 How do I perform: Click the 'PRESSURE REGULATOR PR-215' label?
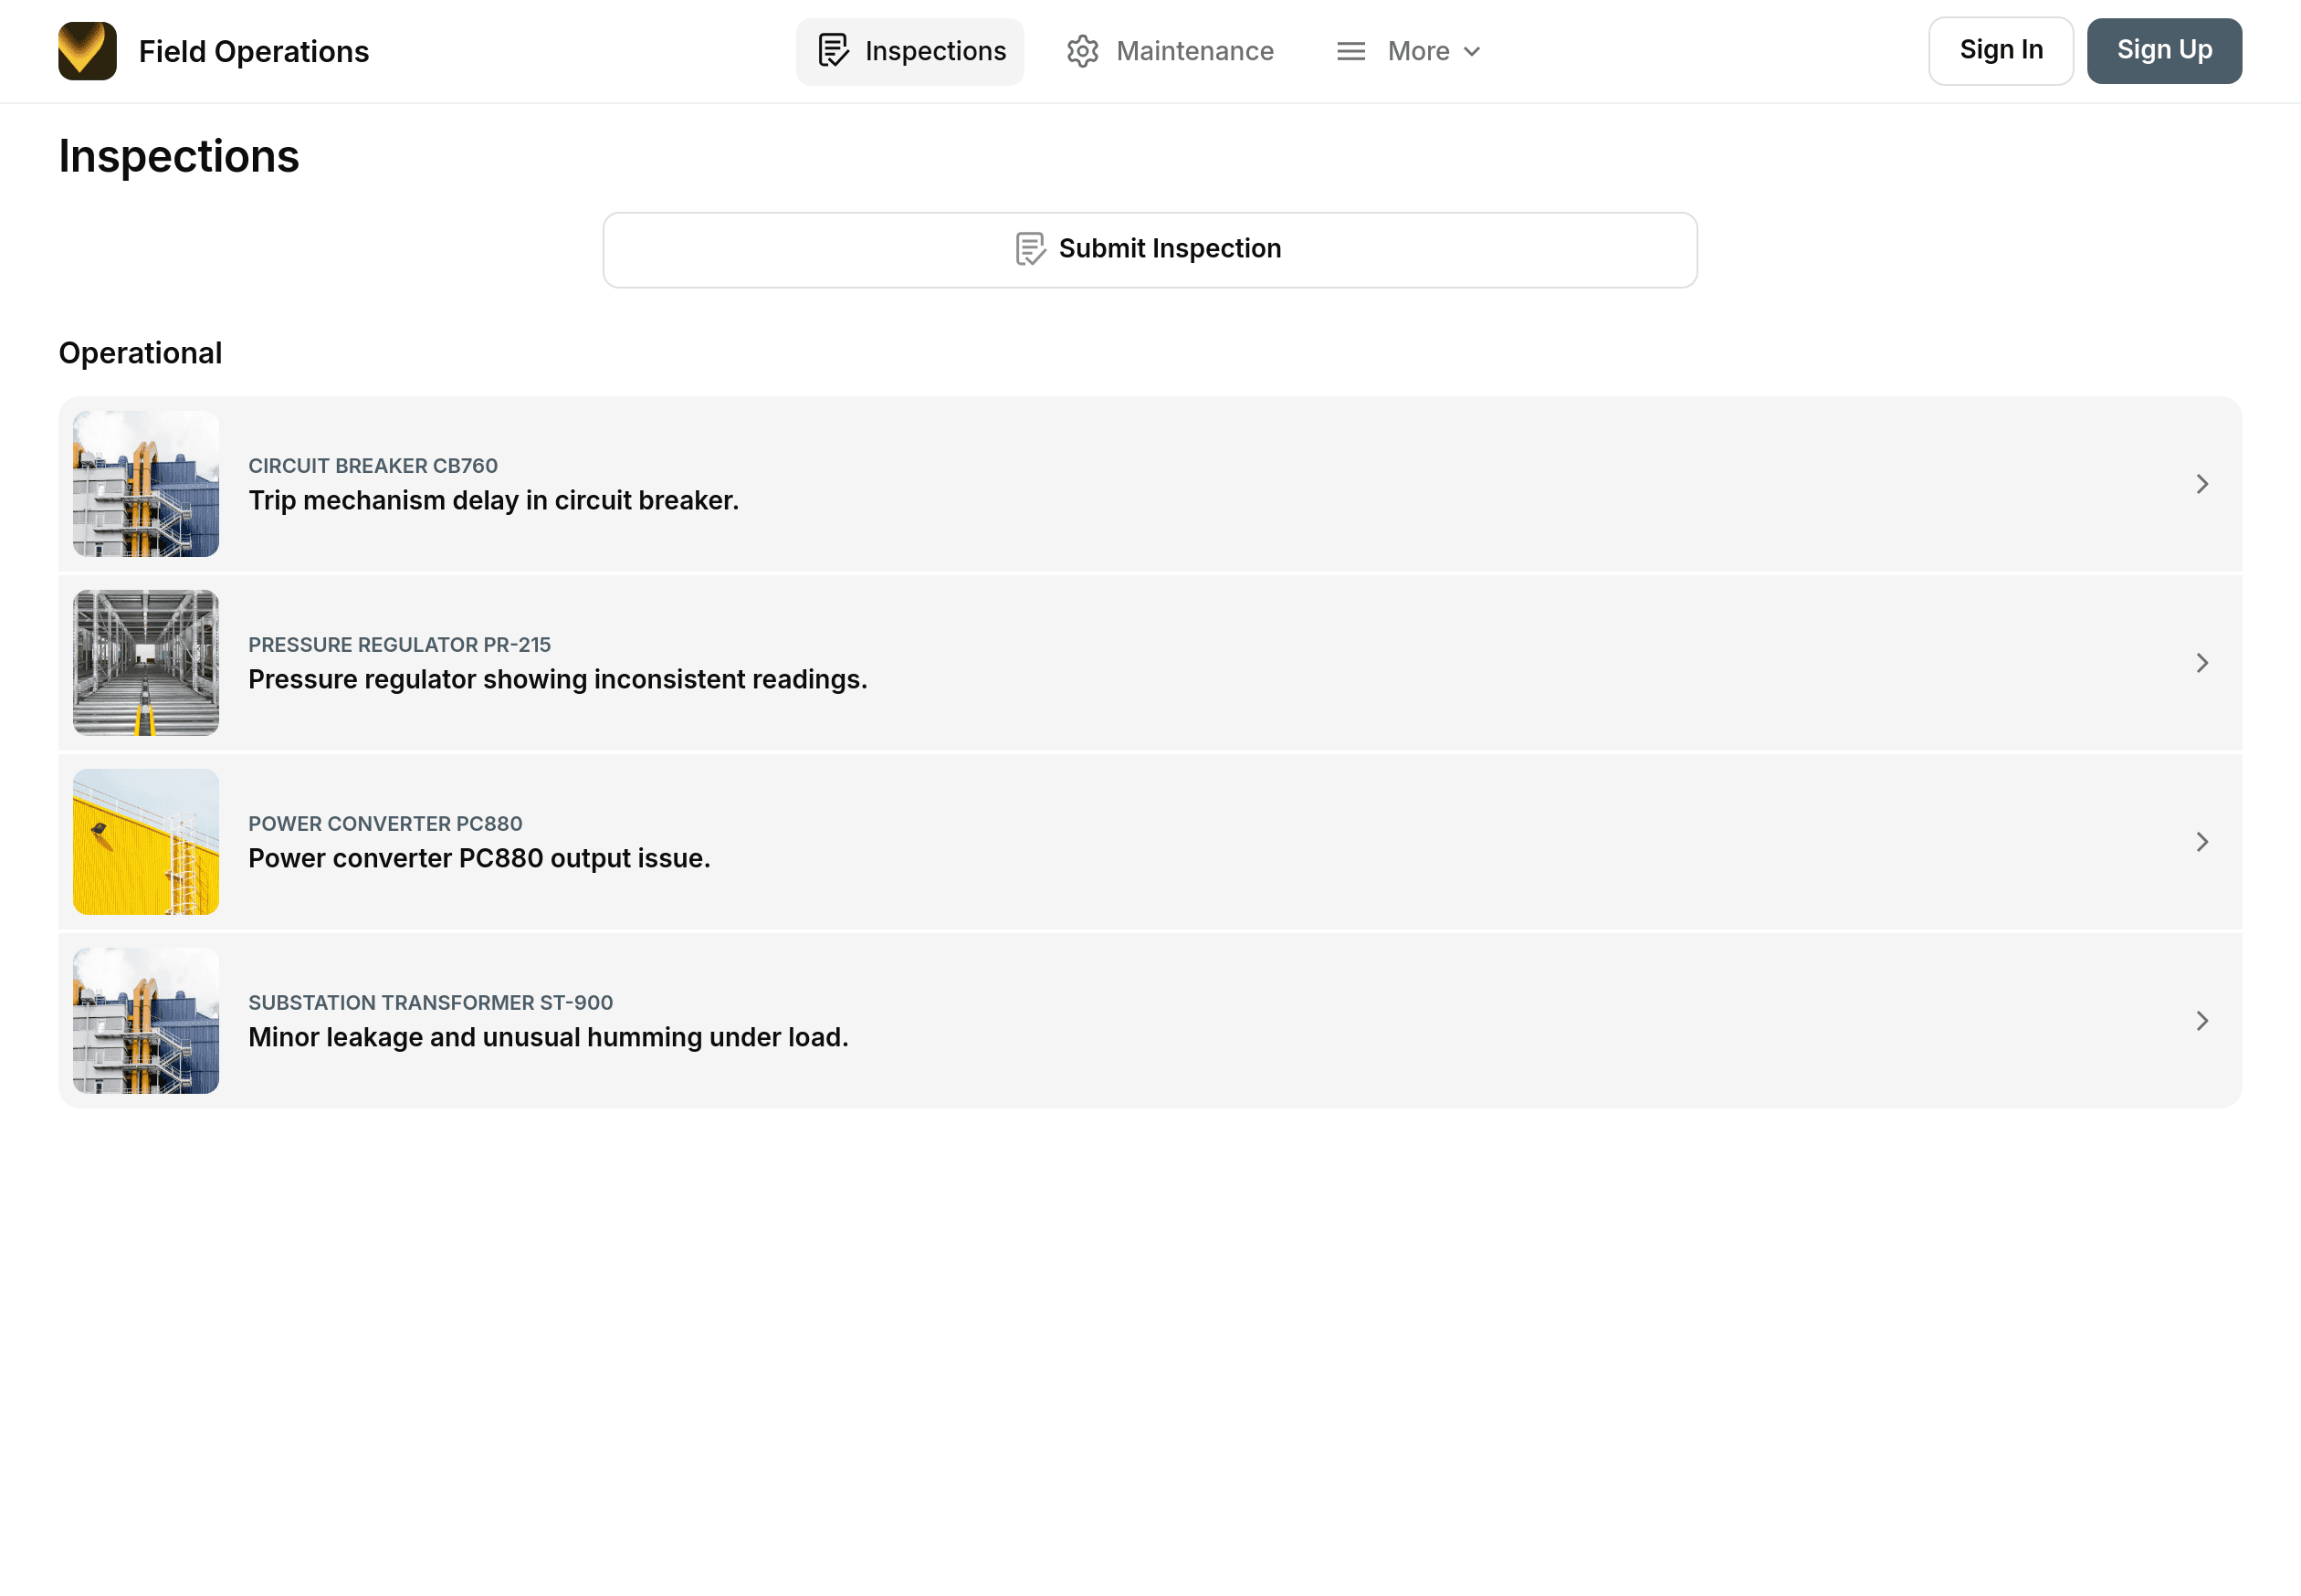point(400,645)
